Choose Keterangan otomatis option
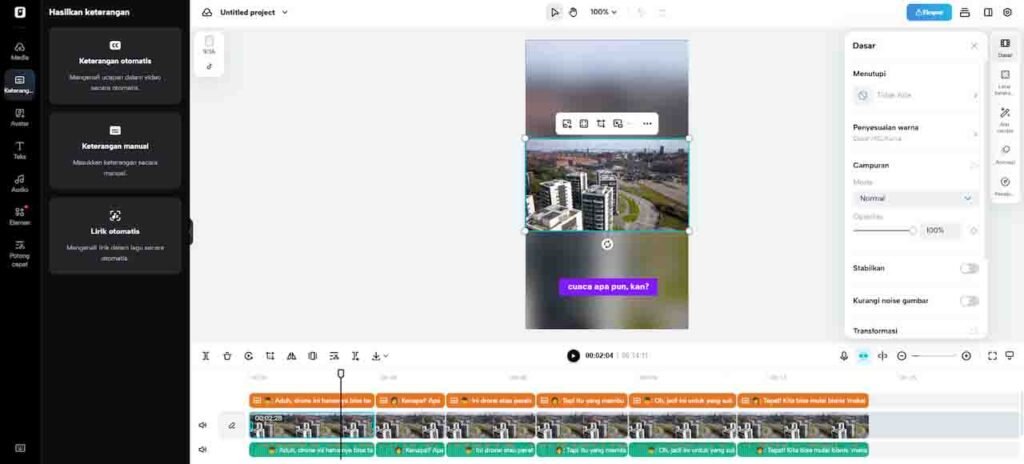The image size is (1024, 464). [115, 66]
